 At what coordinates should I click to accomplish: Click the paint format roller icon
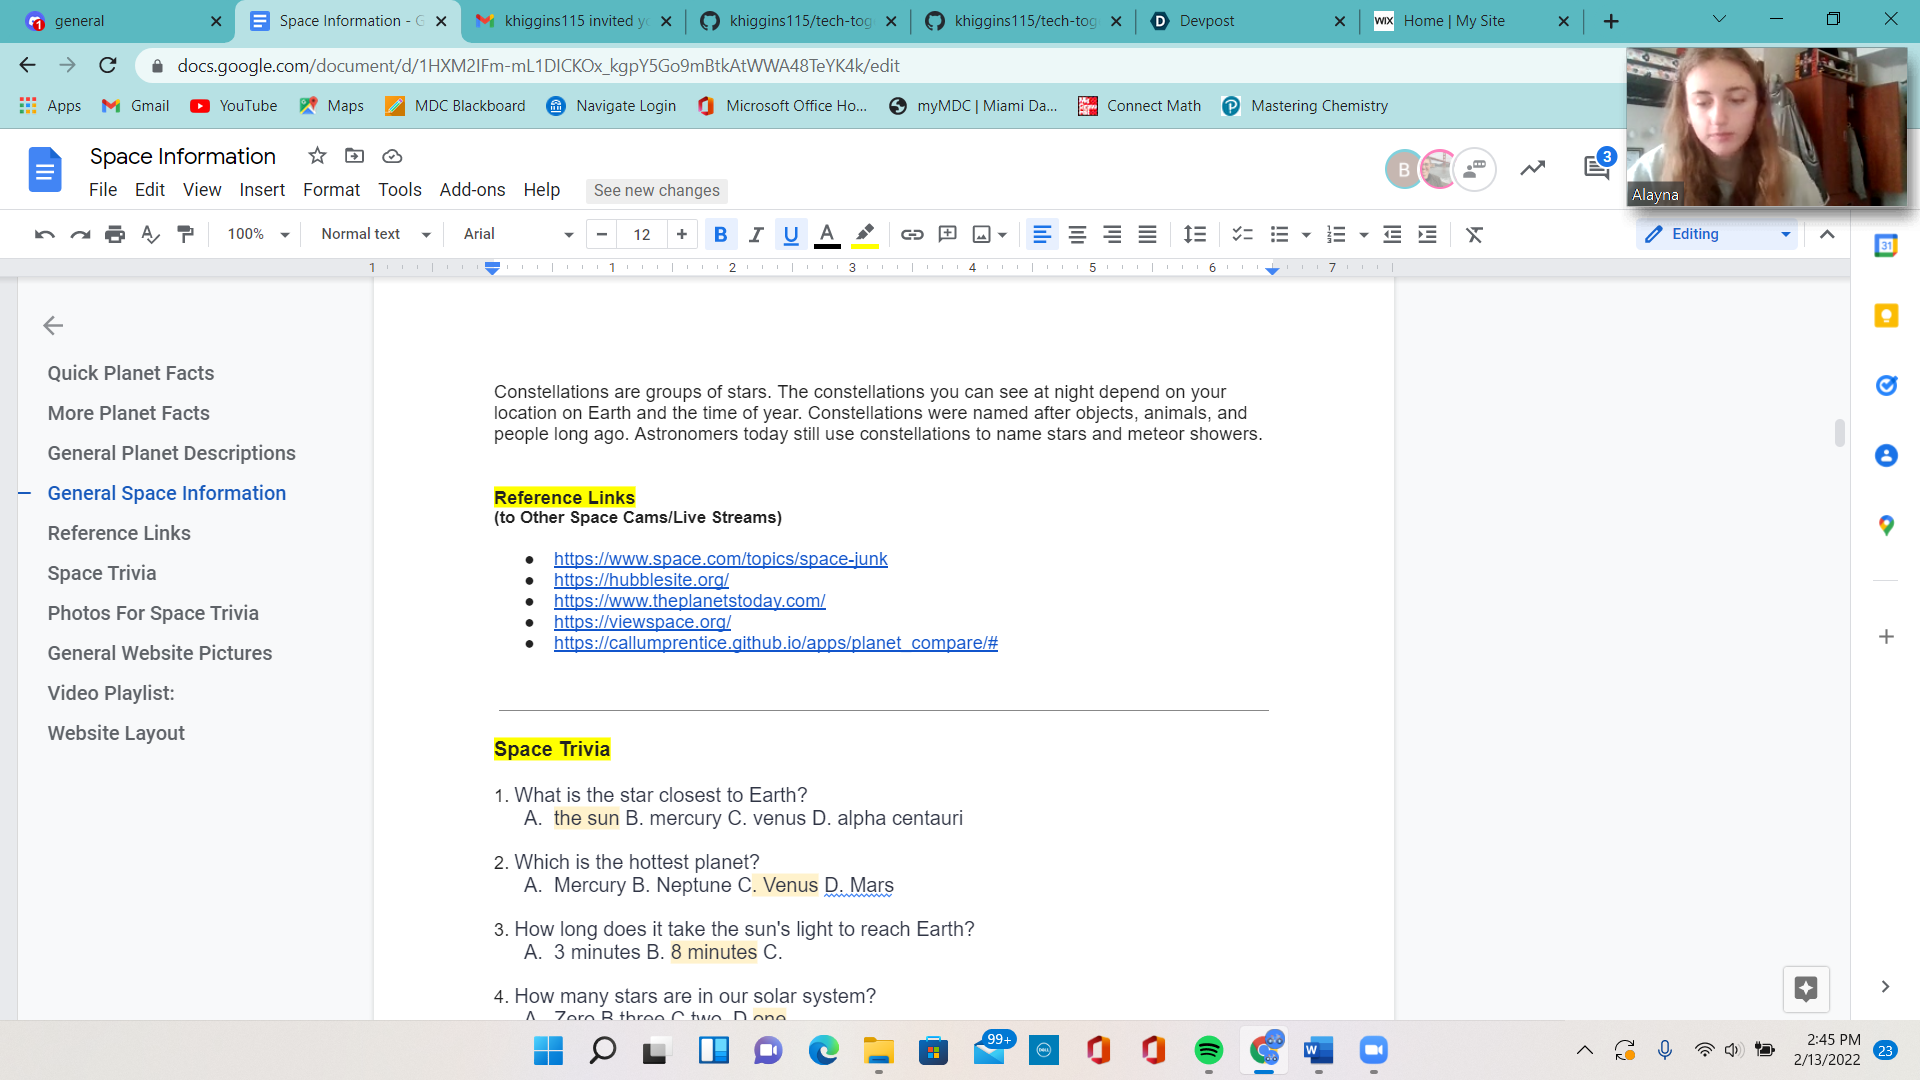pyautogui.click(x=185, y=234)
